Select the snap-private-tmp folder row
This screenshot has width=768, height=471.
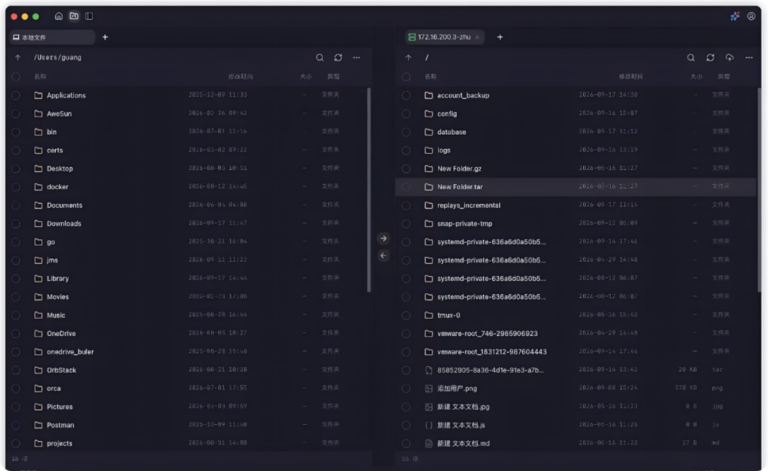click(576, 224)
